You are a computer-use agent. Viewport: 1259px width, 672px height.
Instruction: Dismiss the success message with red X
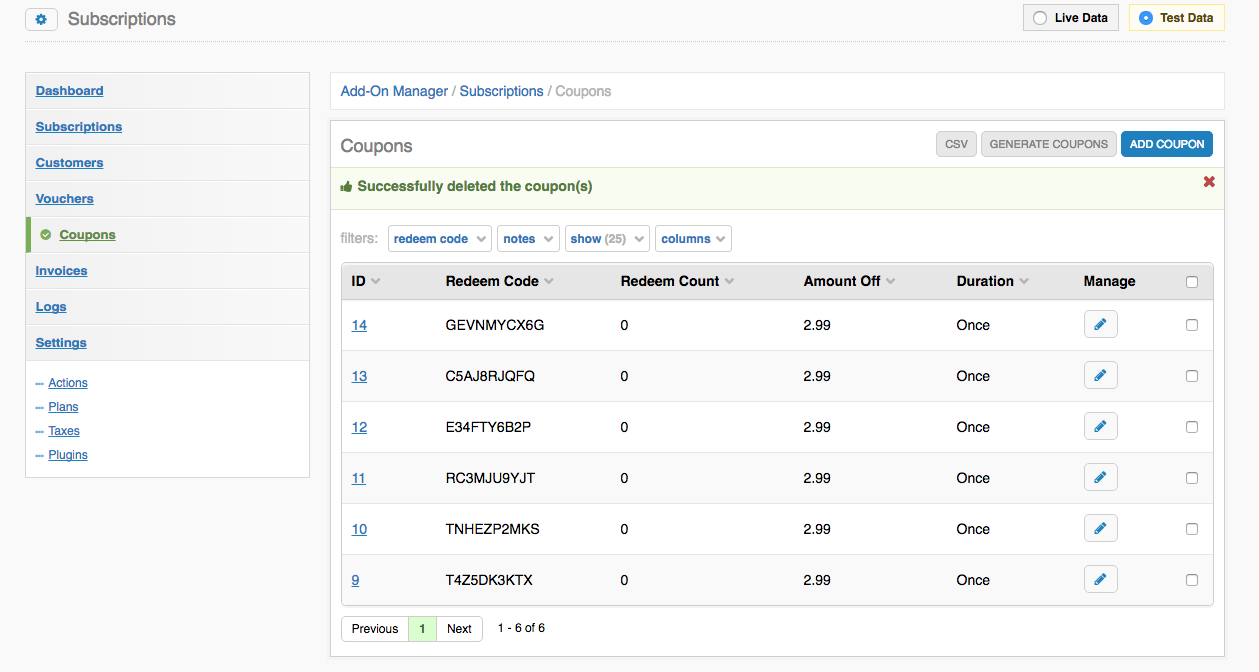click(x=1209, y=181)
